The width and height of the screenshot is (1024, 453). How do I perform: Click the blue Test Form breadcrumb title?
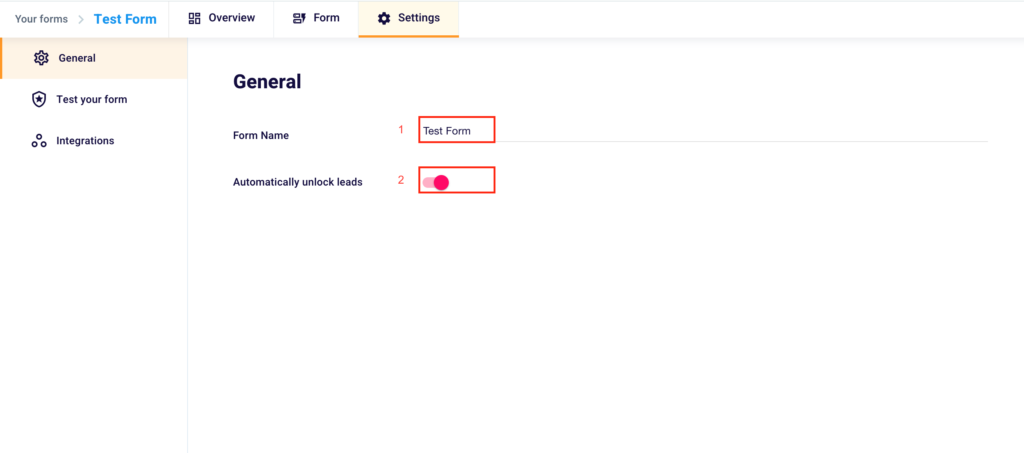point(125,19)
